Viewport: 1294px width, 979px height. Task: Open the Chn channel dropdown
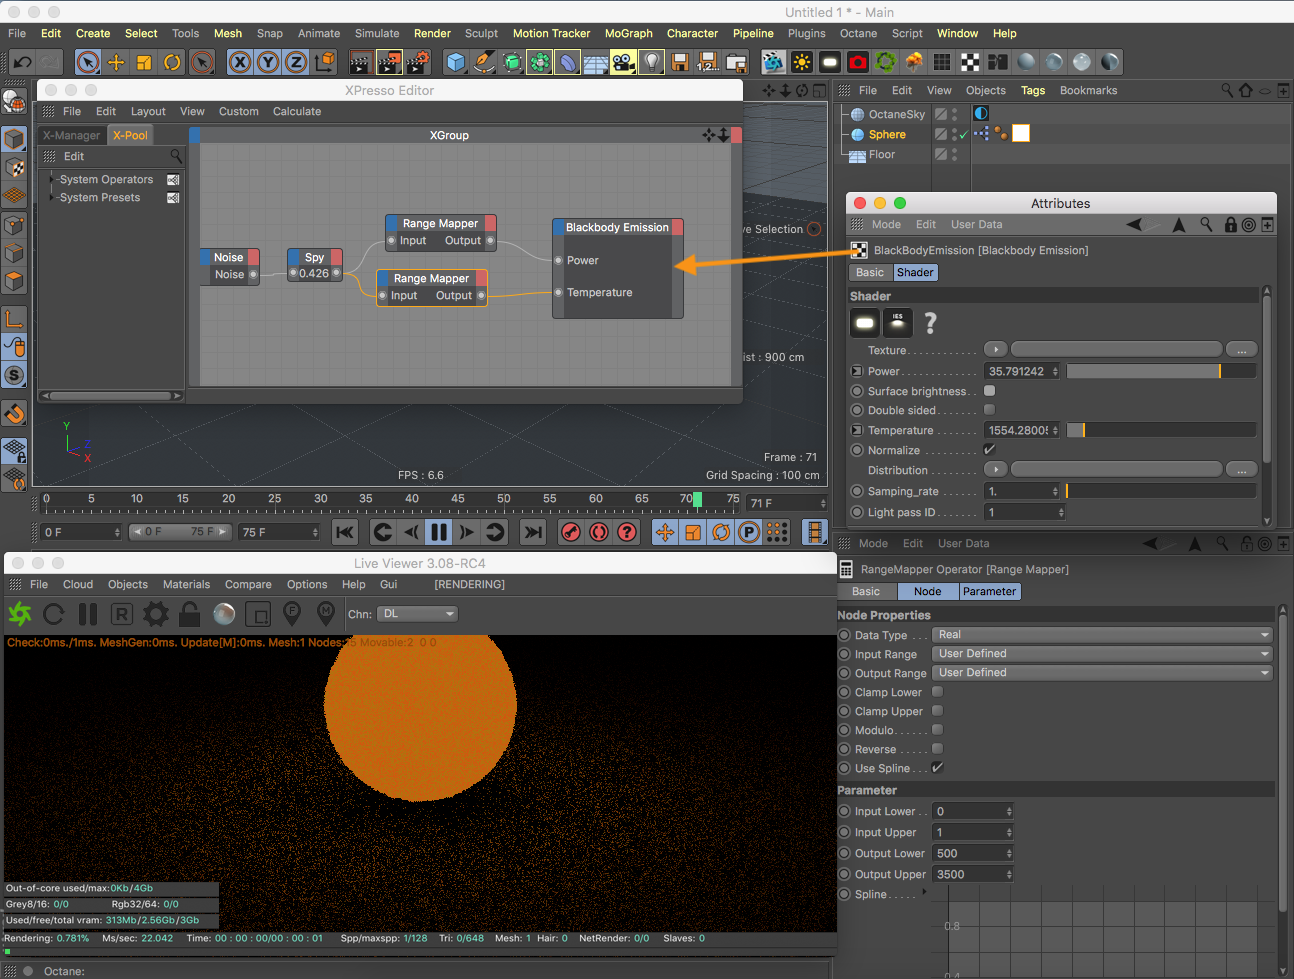(x=418, y=614)
